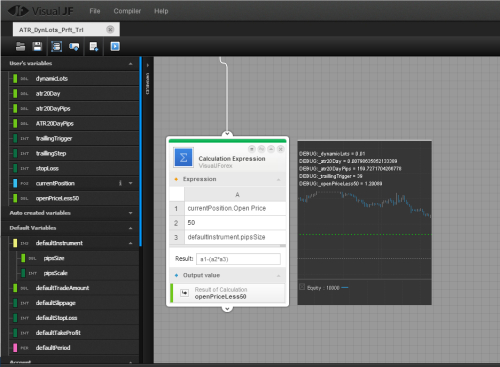Click the second round button in block header
500x367 pixels.
pyautogui.click(x=262, y=149)
